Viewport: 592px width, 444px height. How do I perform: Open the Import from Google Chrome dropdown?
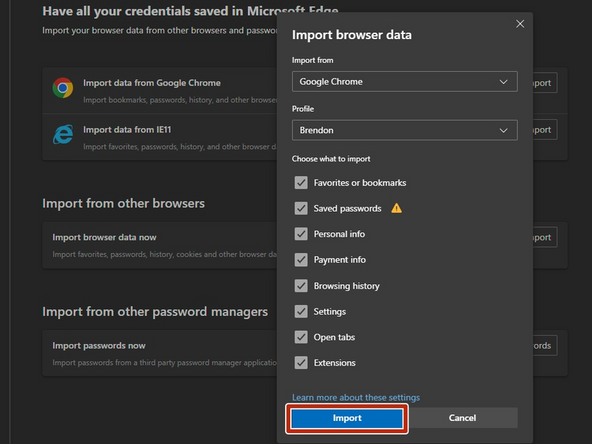[x=404, y=82]
